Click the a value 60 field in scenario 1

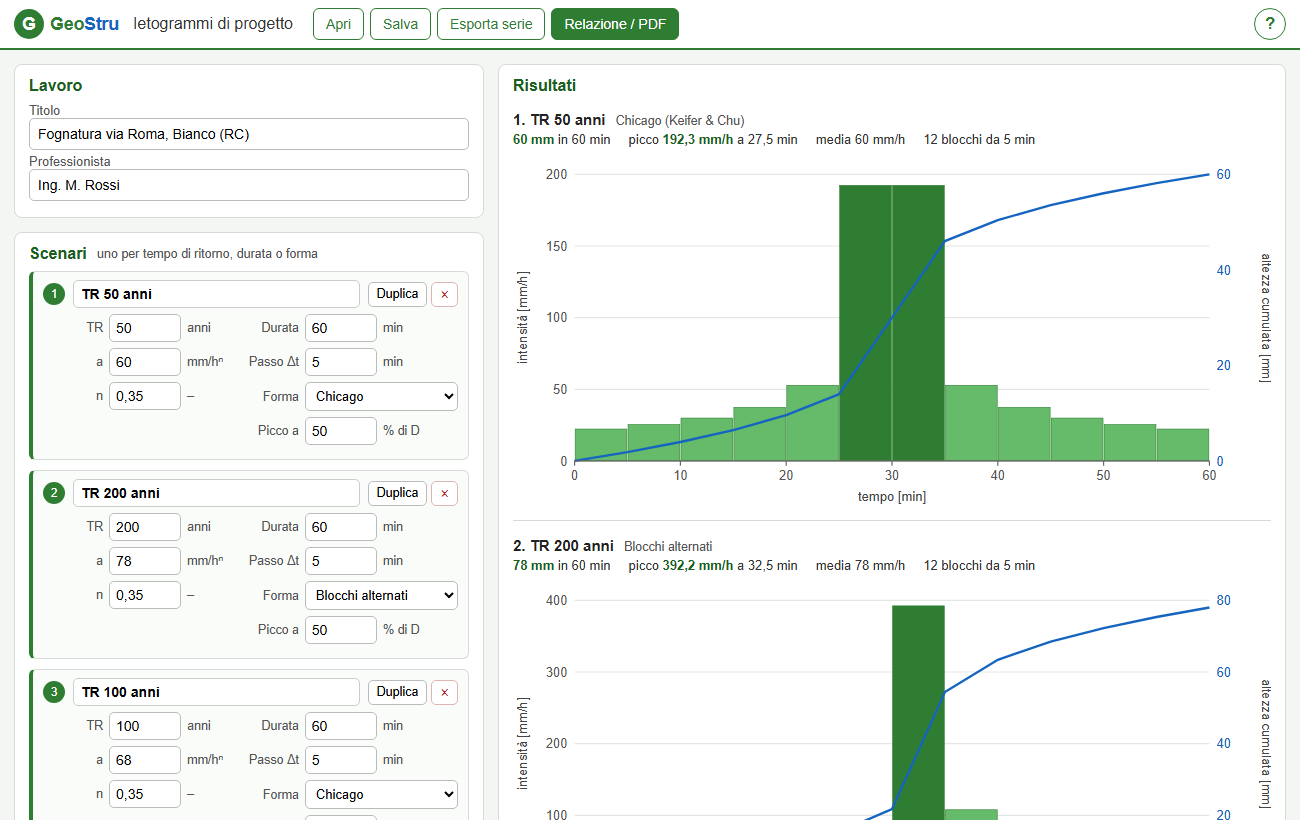click(x=145, y=362)
